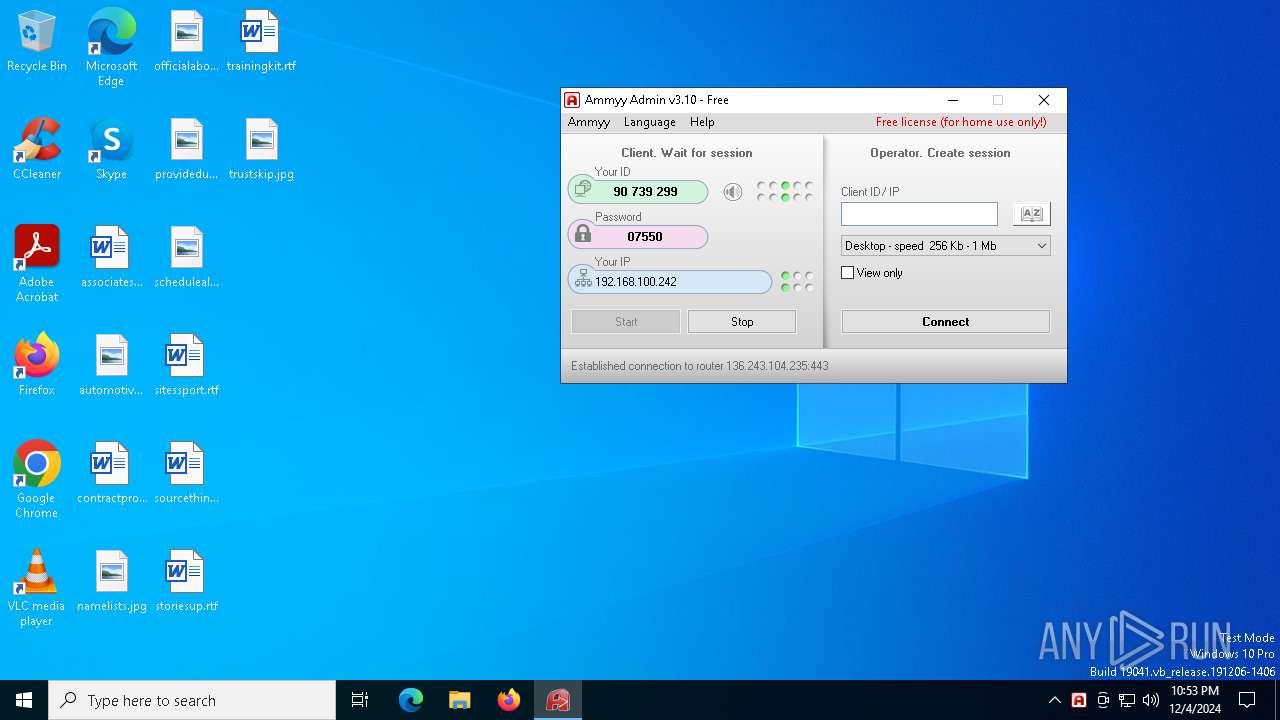Click the network icon beside Your IP
The image size is (1280, 720).
(583, 280)
